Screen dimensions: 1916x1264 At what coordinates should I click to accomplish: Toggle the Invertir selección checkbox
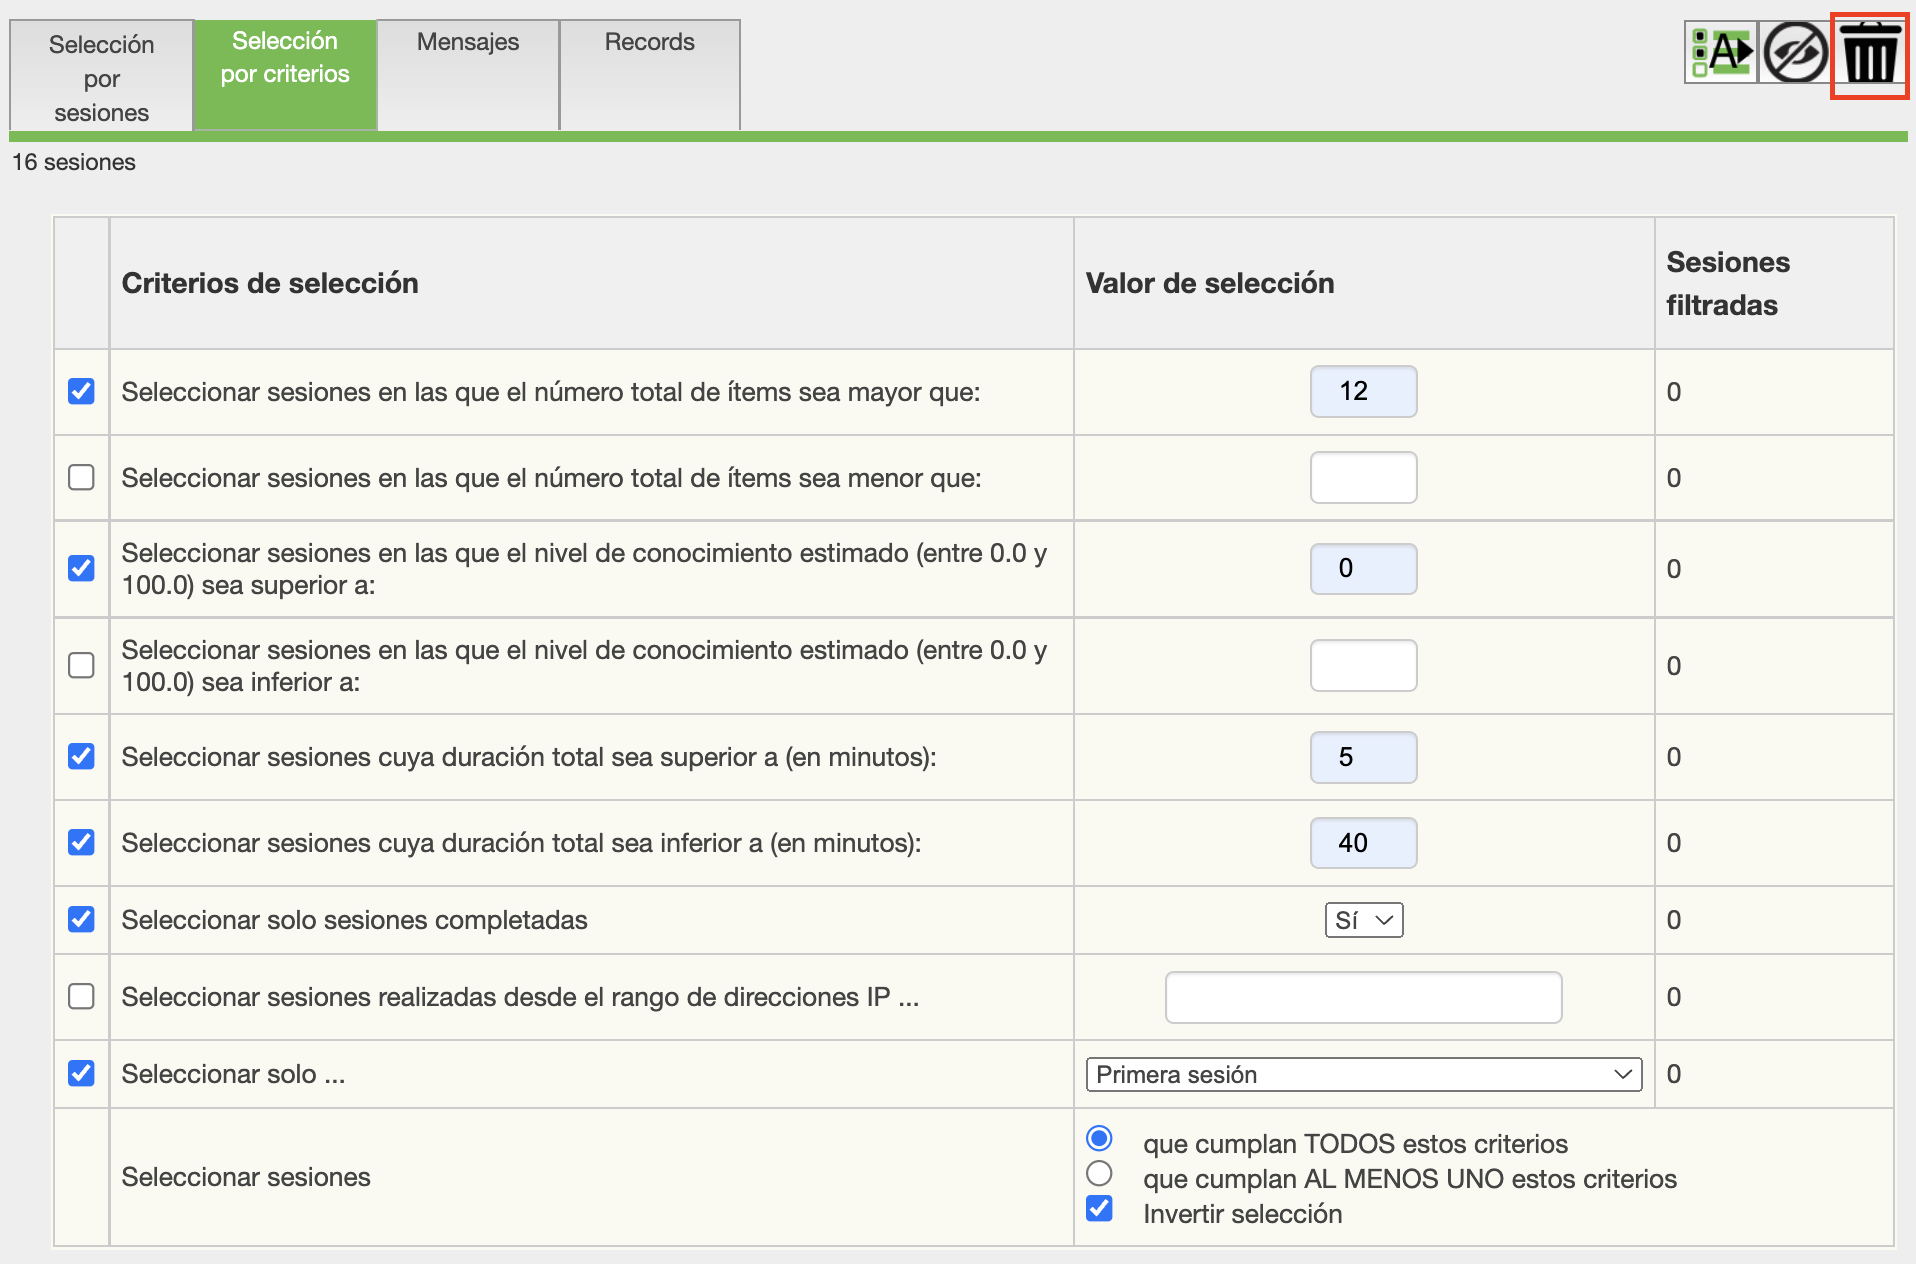[x=1099, y=1208]
